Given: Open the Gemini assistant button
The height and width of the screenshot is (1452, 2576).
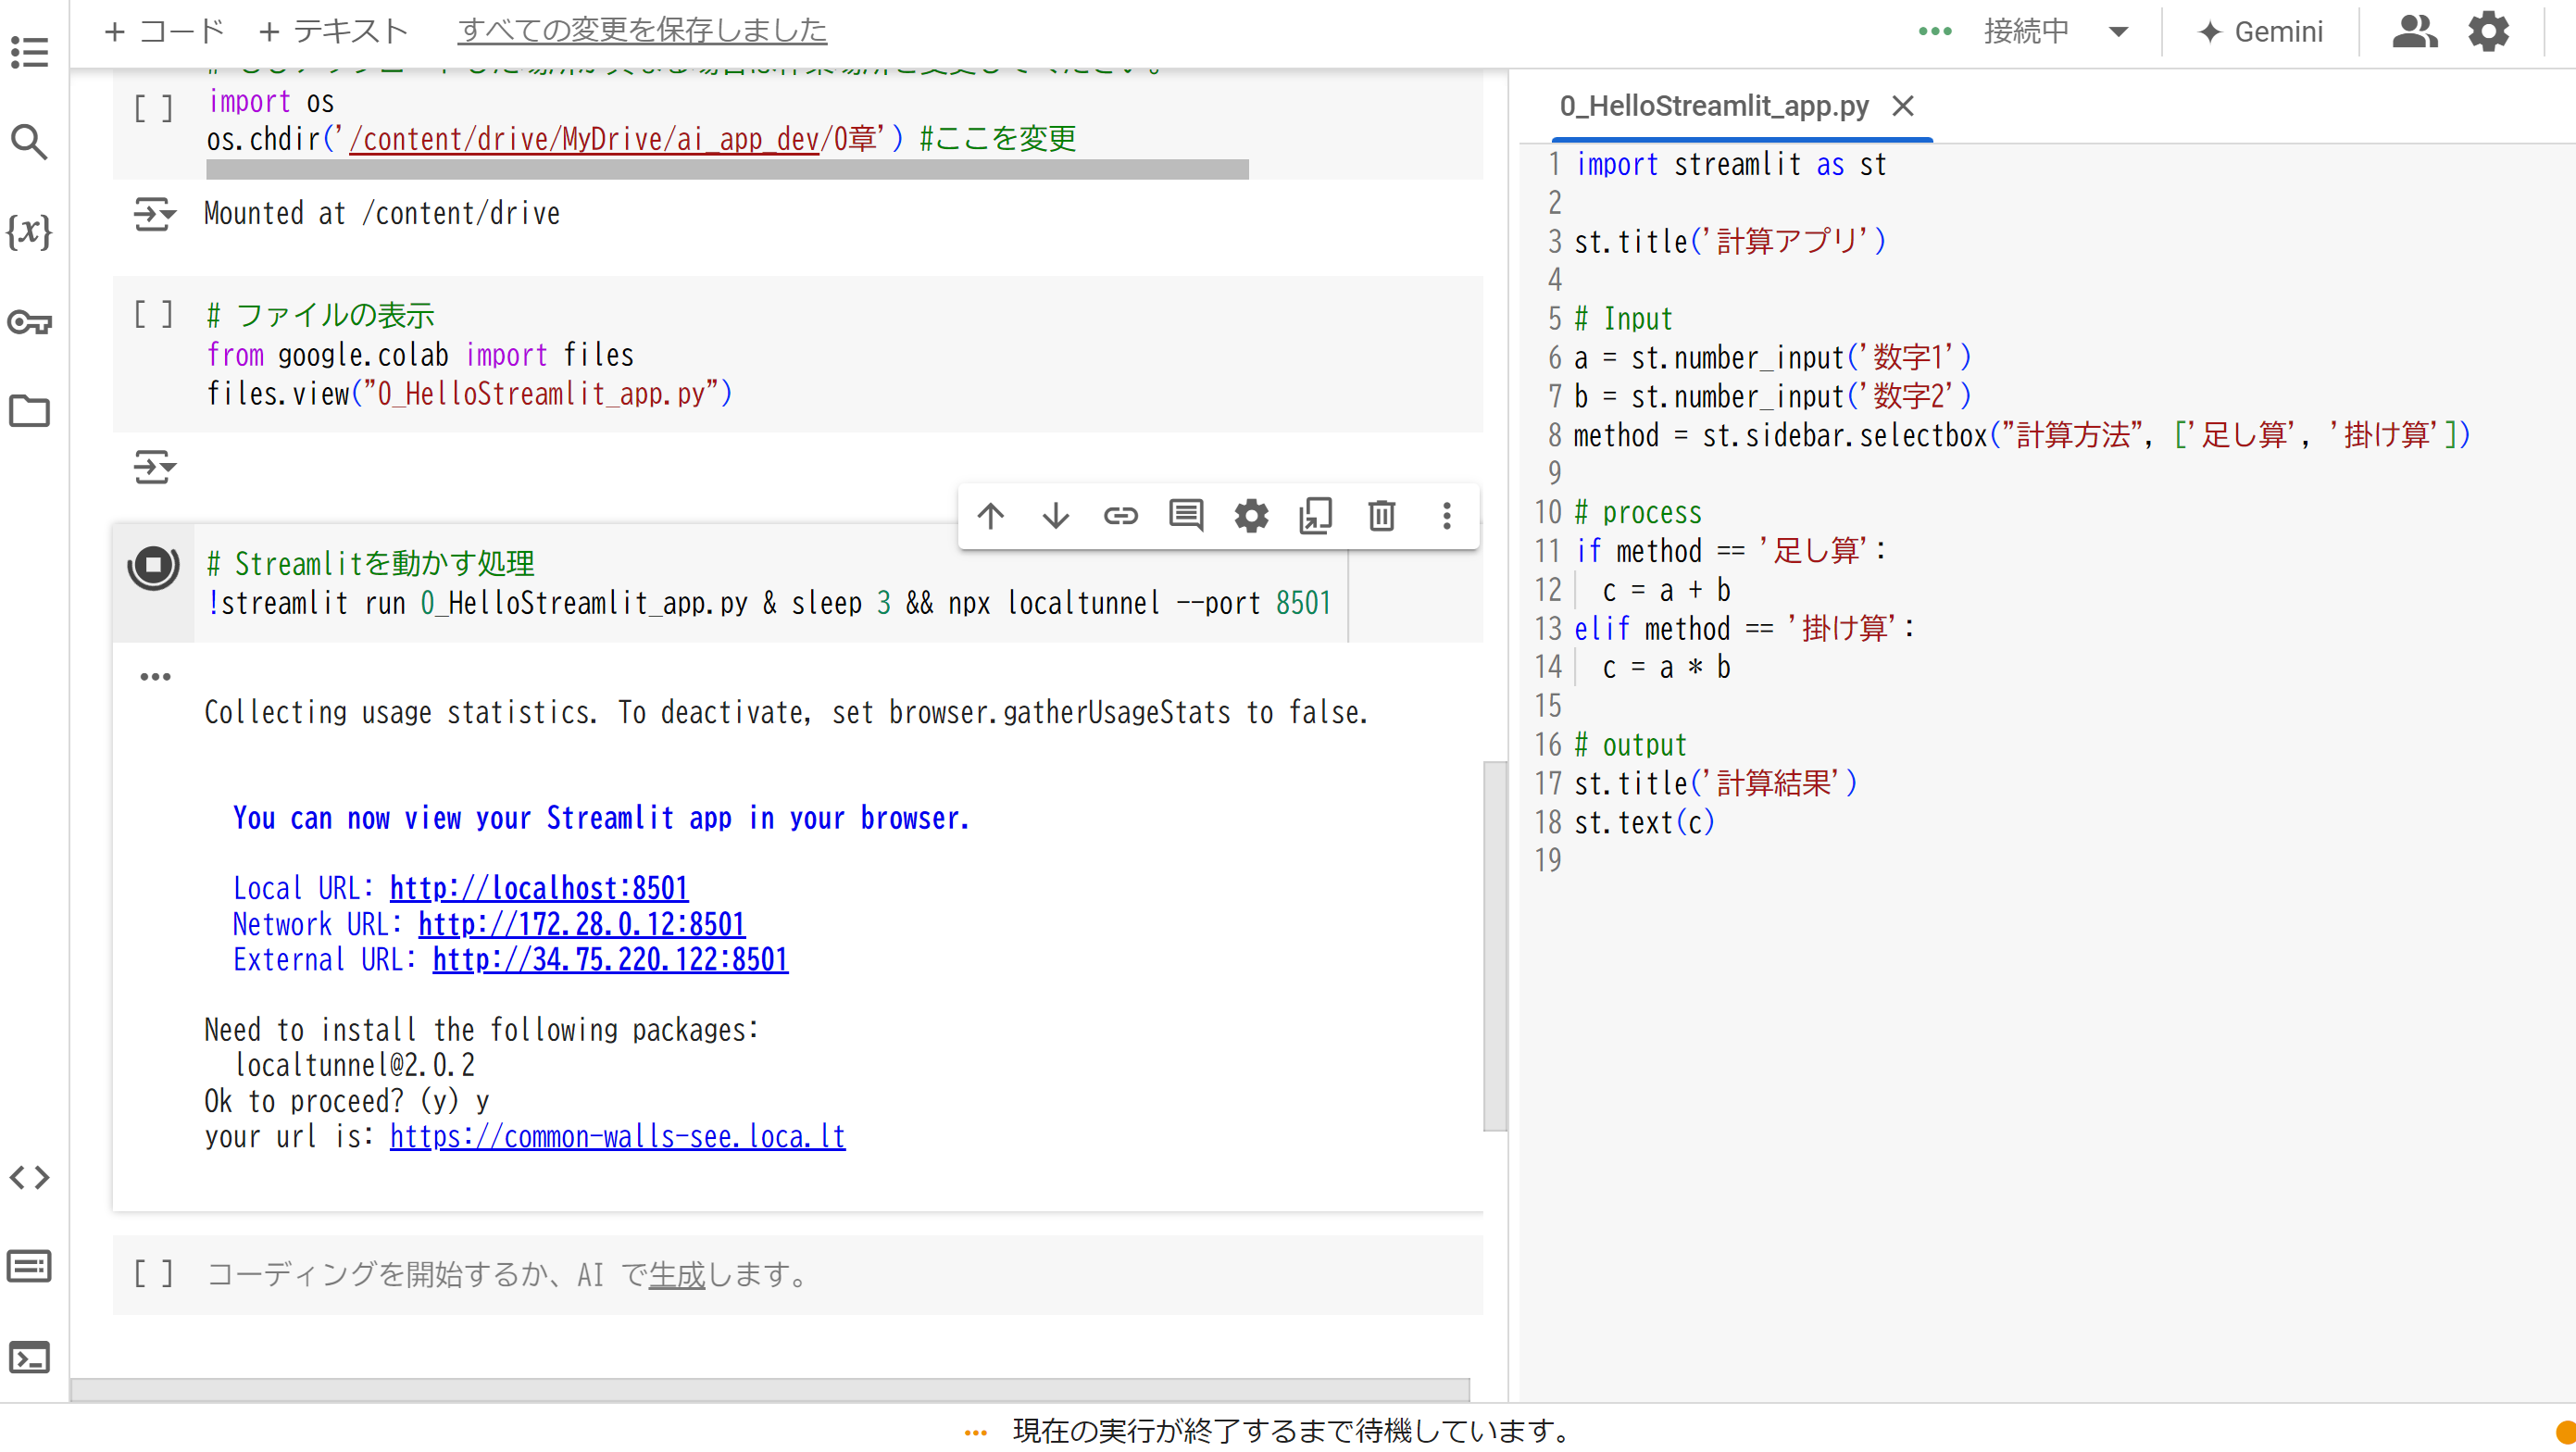Looking at the screenshot, I should coord(2261,31).
